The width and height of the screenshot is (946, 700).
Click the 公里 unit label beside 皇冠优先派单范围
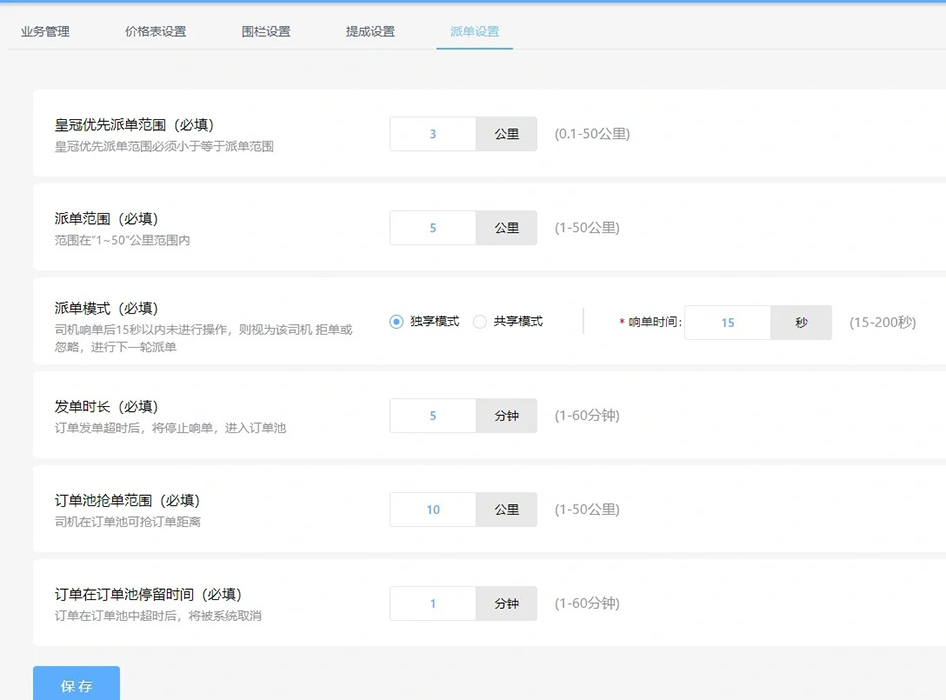506,133
